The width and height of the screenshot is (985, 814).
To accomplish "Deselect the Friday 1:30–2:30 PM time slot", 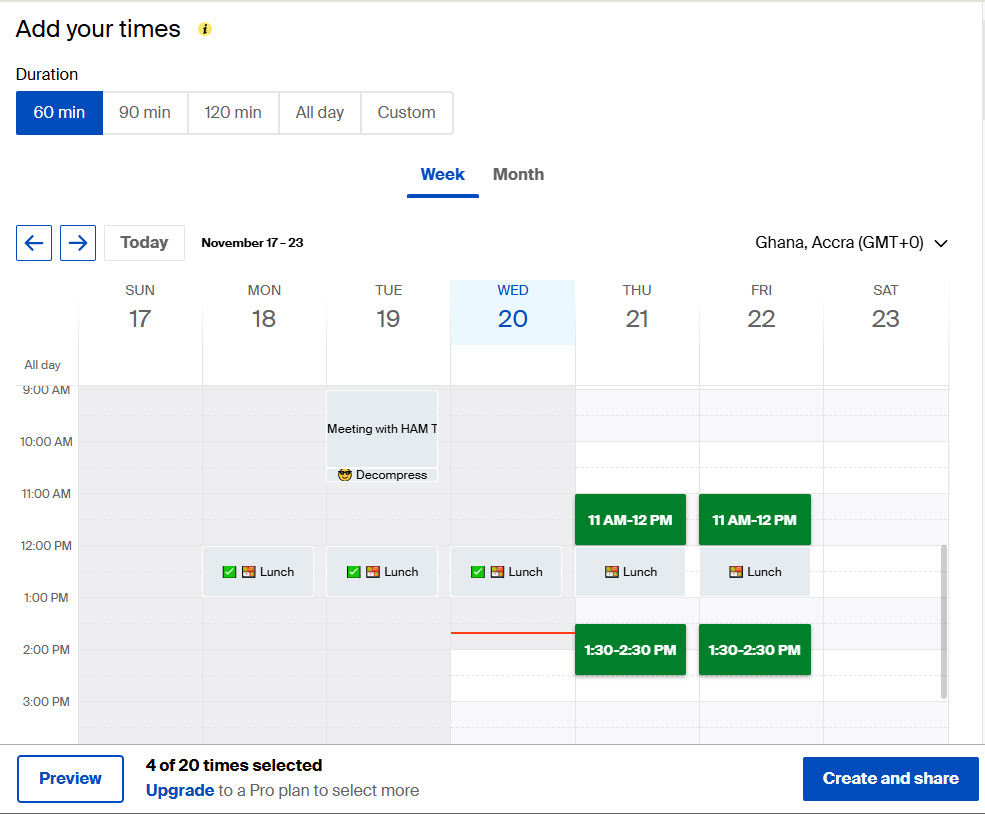I will click(754, 649).
